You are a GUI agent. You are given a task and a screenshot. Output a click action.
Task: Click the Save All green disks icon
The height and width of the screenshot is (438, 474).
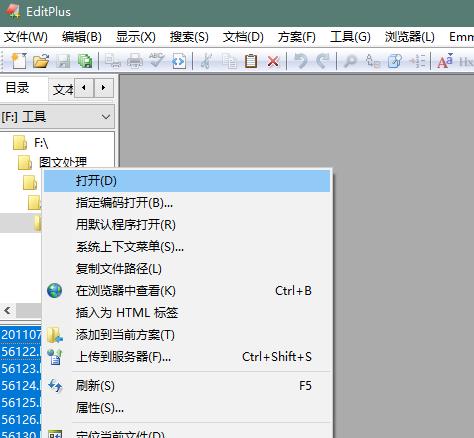[x=85, y=61]
